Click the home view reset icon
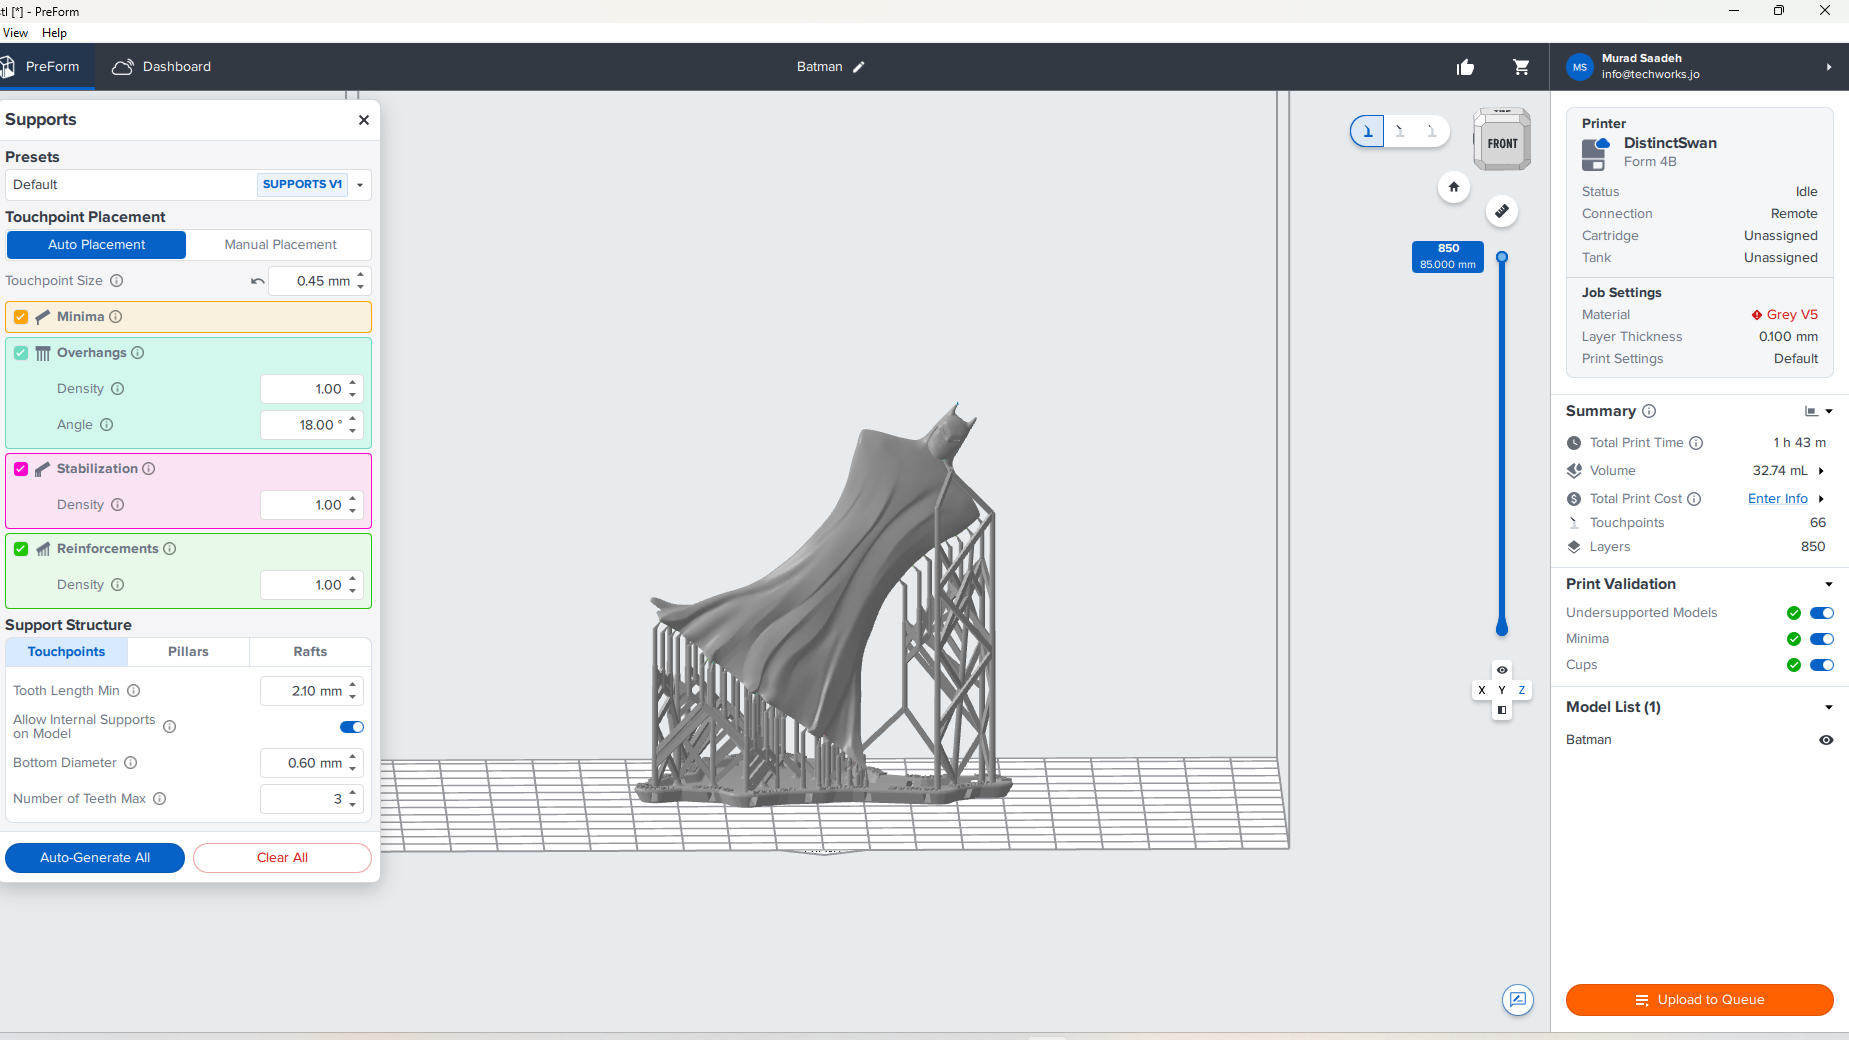 (1454, 187)
